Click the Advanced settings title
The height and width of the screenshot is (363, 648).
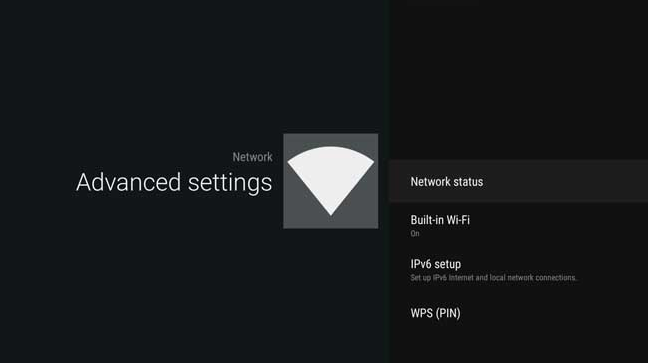coord(174,182)
